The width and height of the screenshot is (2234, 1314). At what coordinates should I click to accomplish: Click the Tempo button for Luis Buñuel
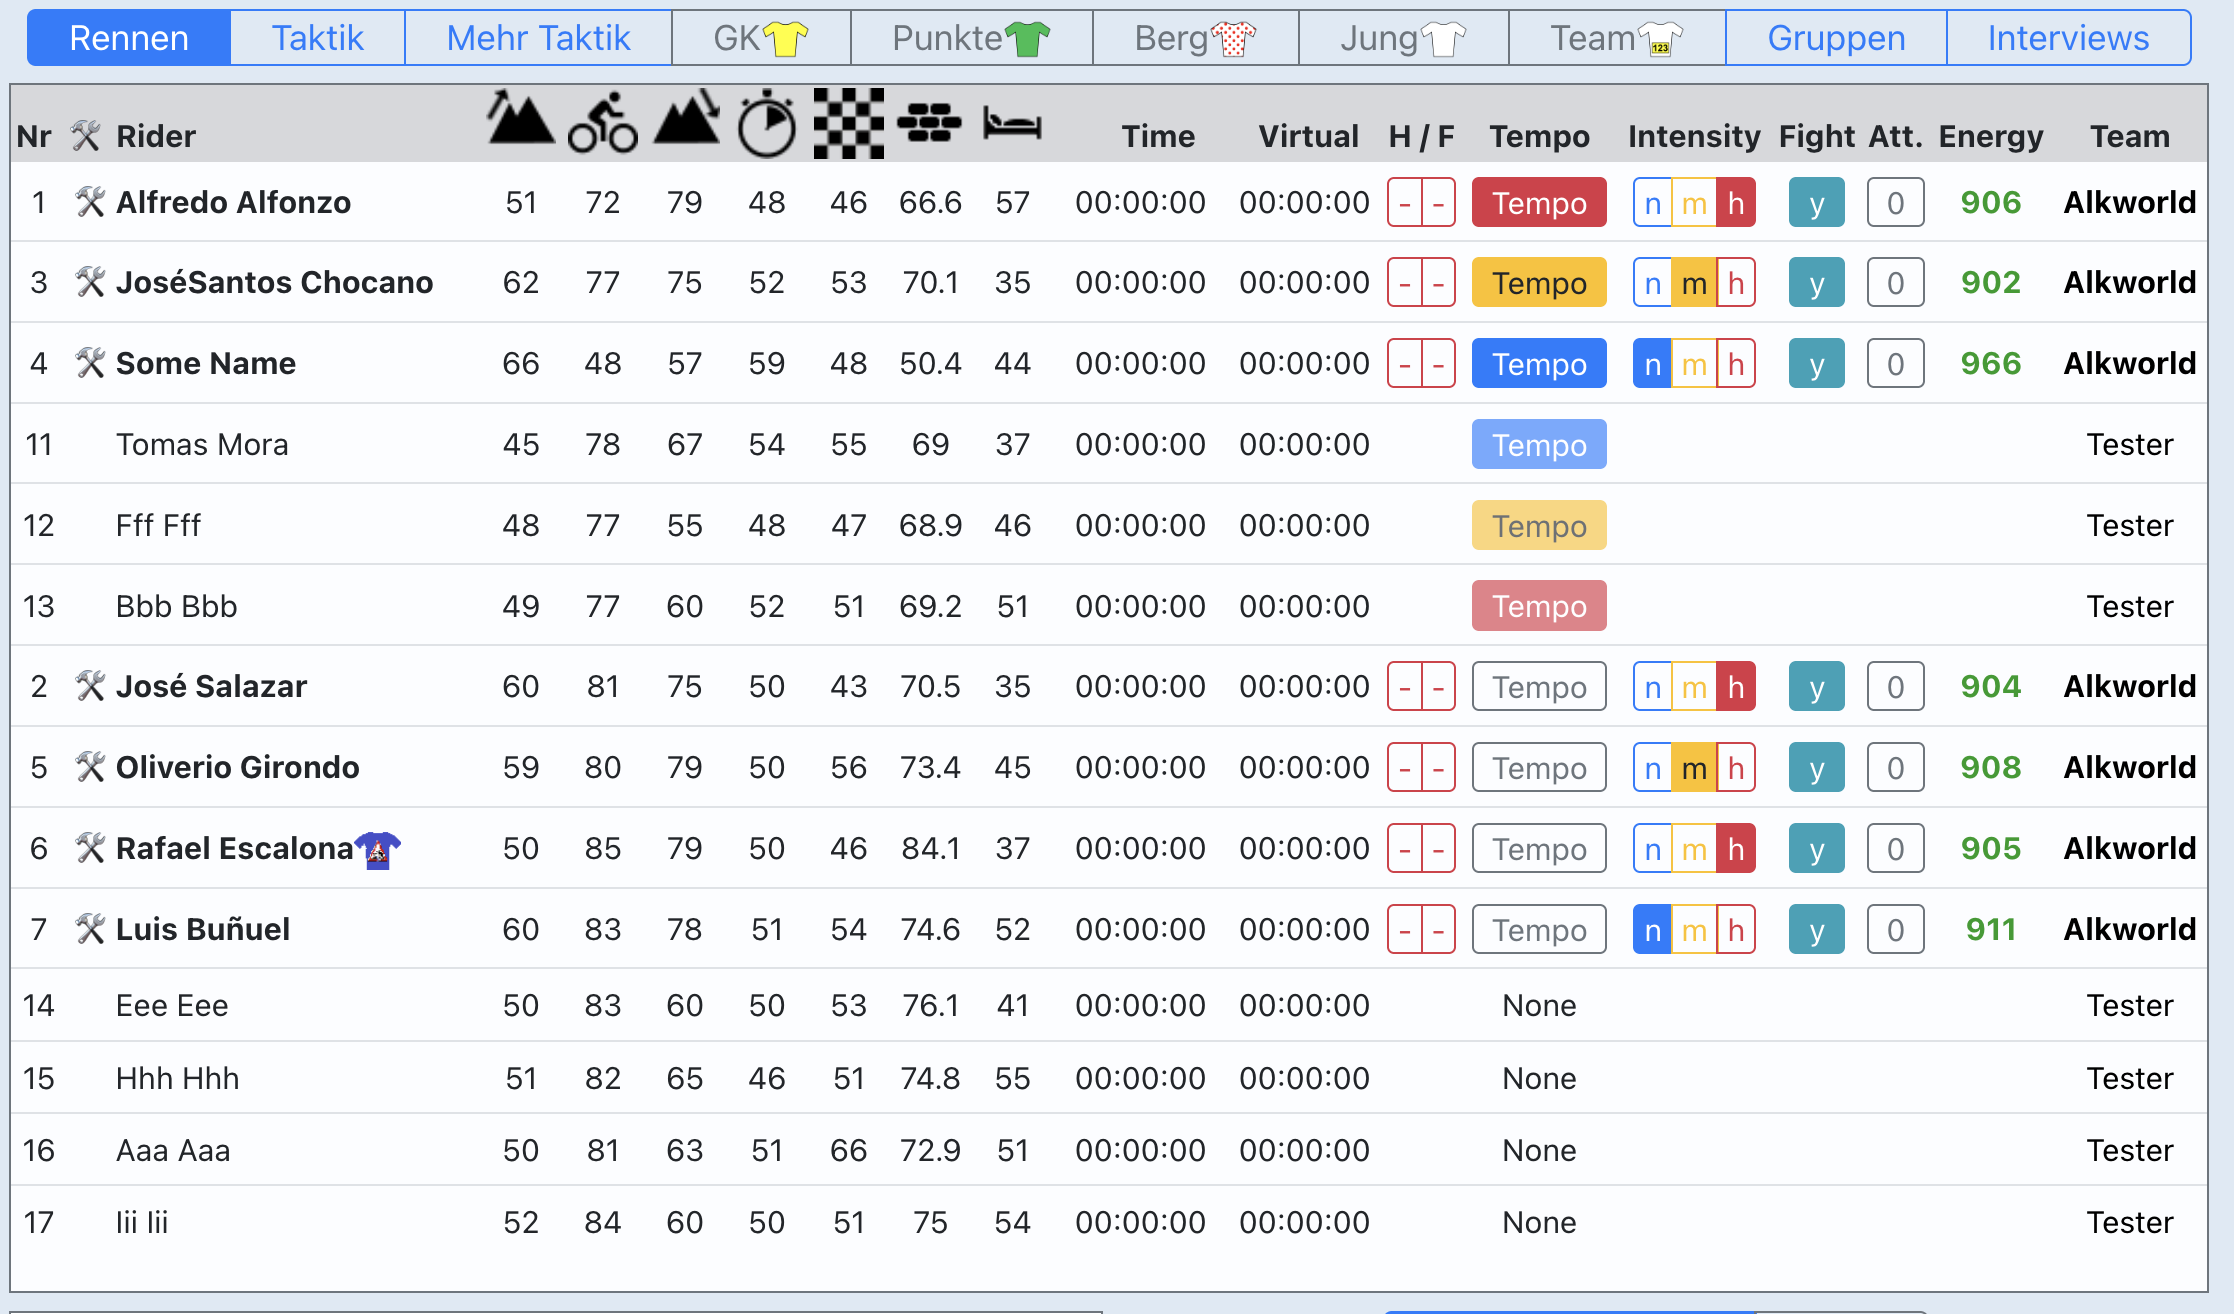click(1539, 930)
